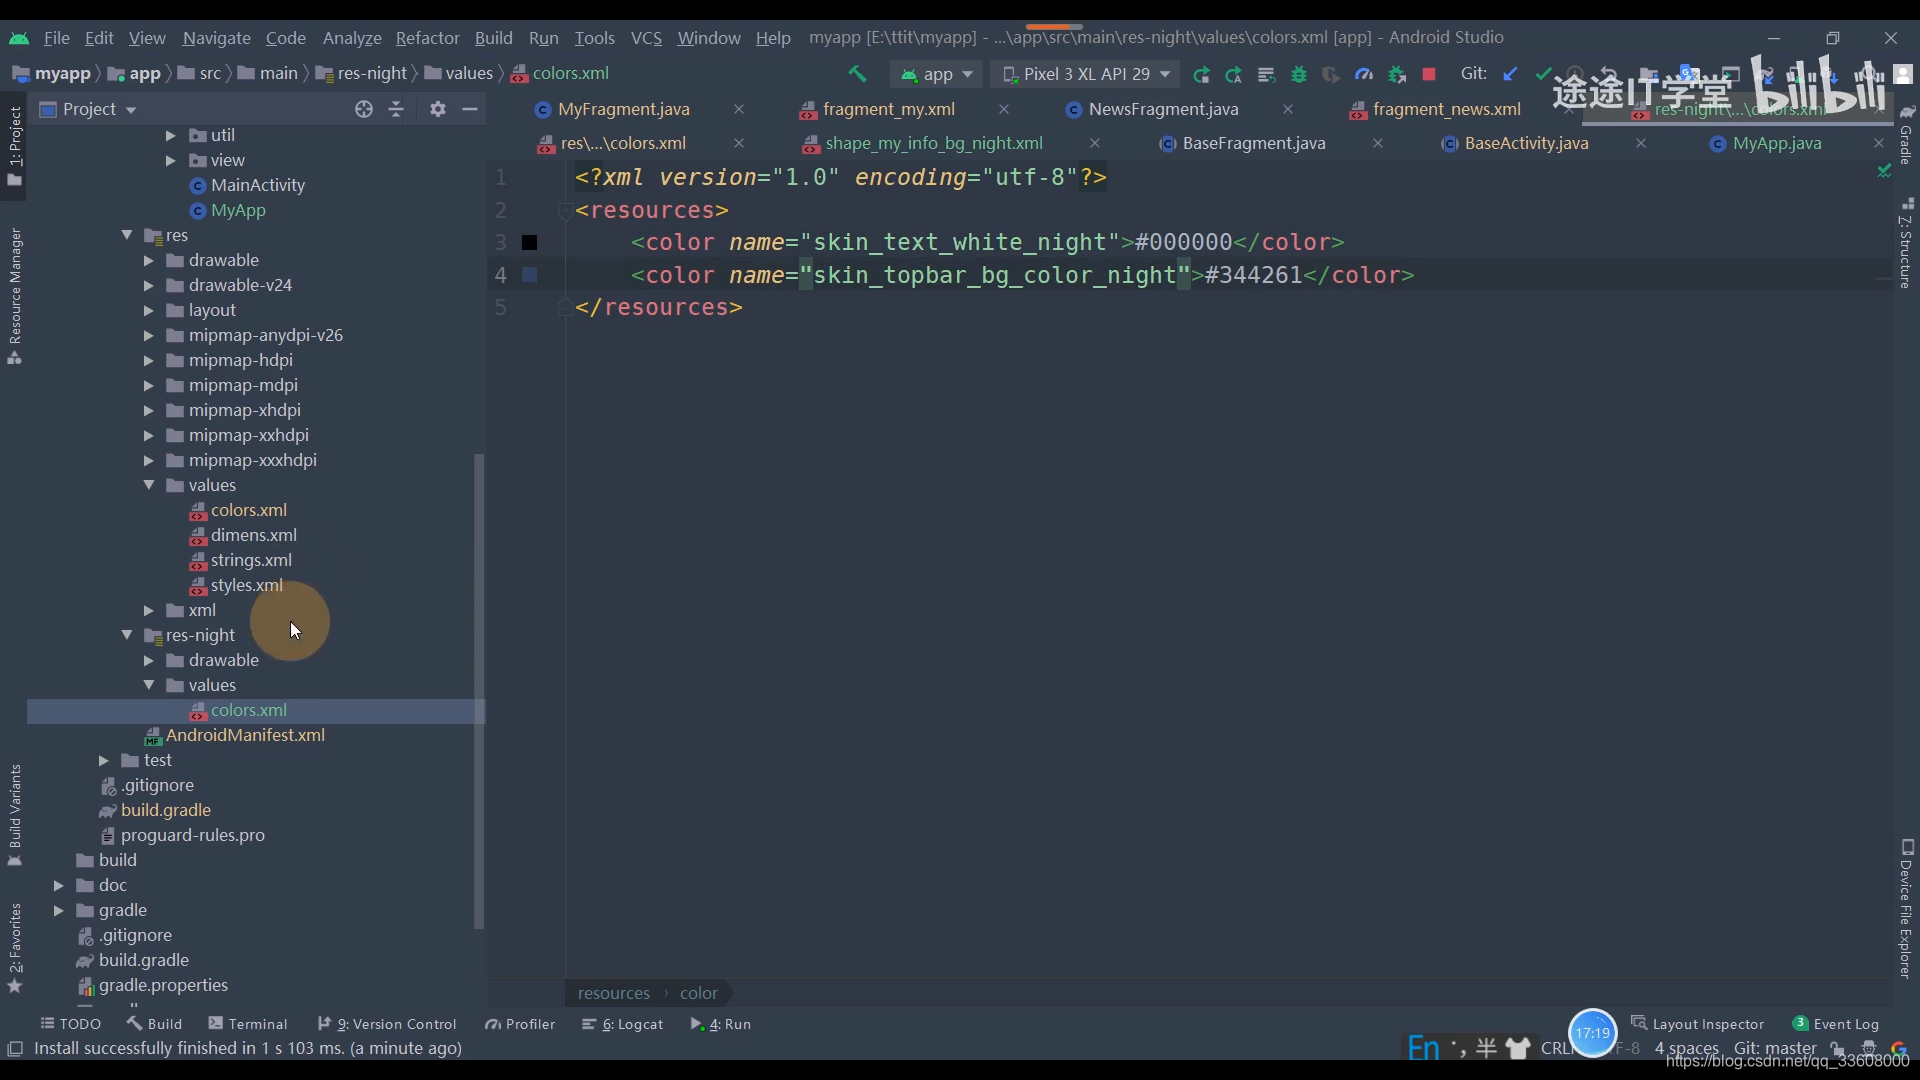1920x1080 pixels.
Task: Click the Project panel vertical scrollbar
Action: point(478,690)
